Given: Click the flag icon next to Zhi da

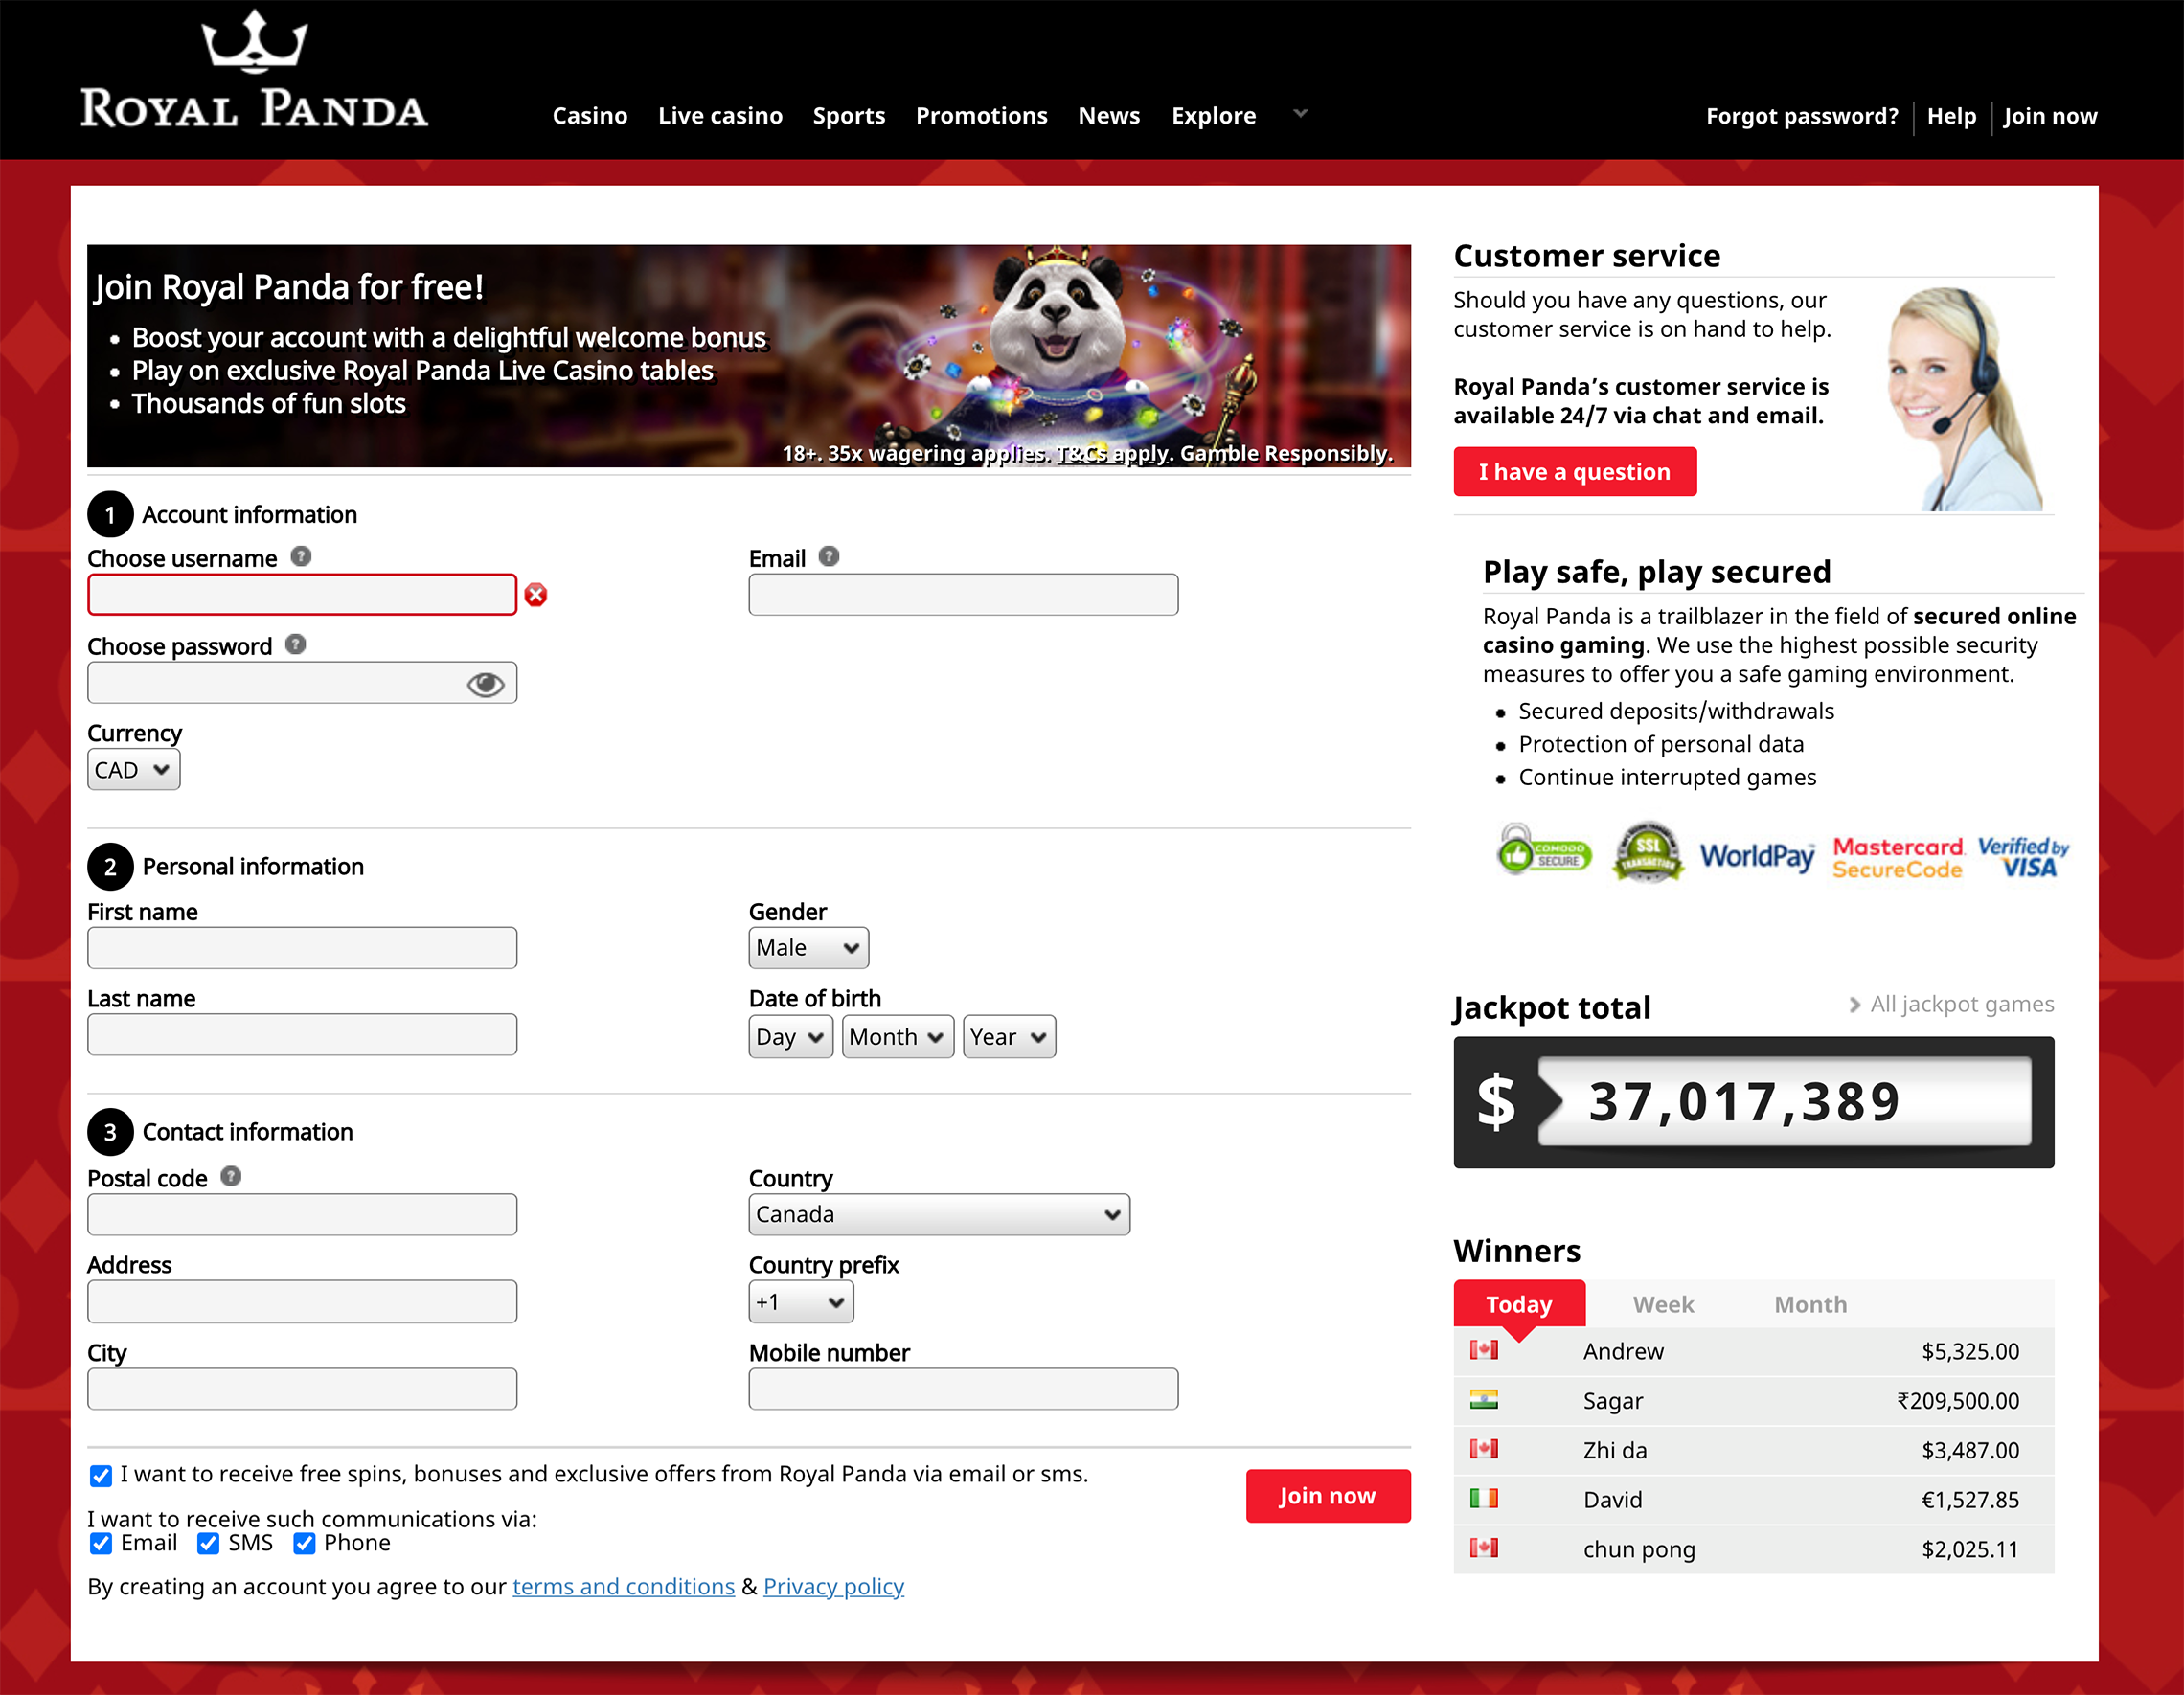Looking at the screenshot, I should tap(1484, 1449).
